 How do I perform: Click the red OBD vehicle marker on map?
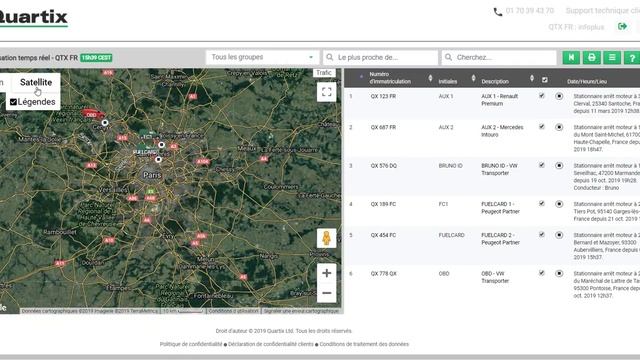click(92, 113)
